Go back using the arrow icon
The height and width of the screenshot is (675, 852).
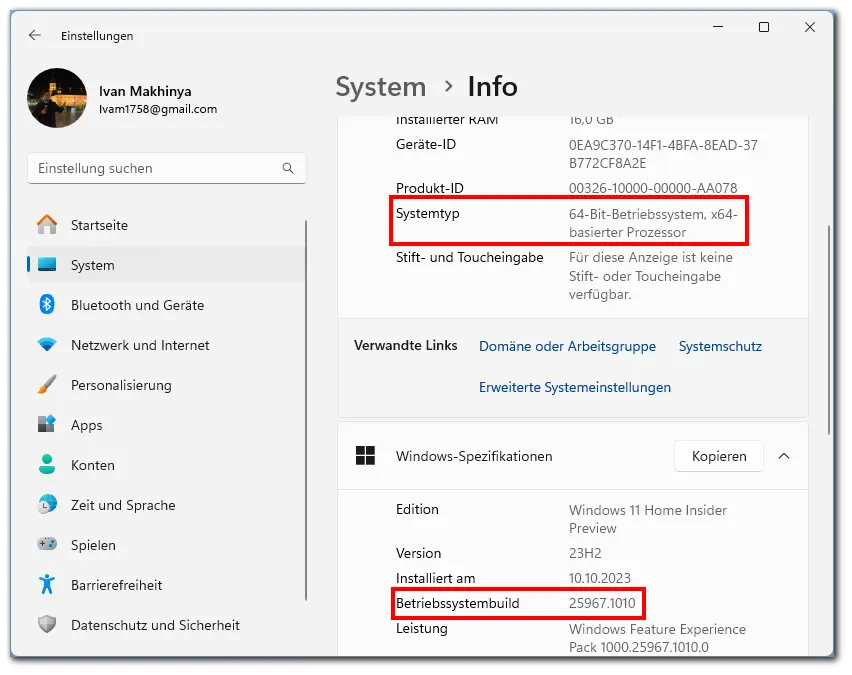(x=35, y=35)
